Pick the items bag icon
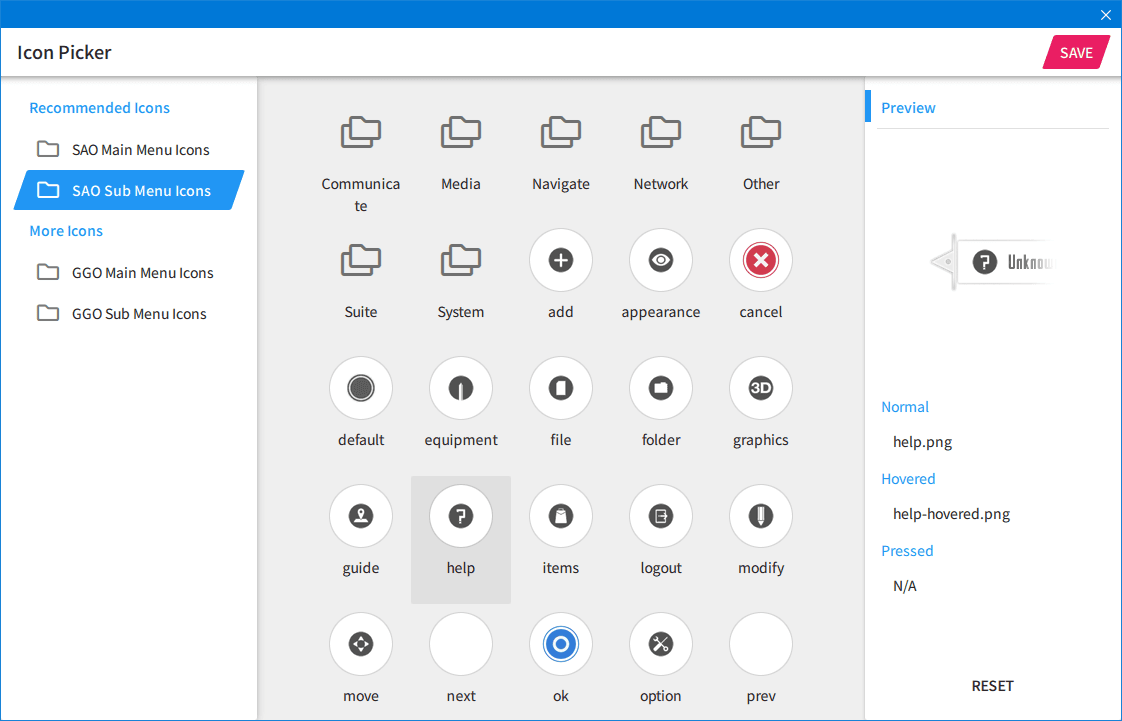This screenshot has width=1122, height=721. (560, 516)
